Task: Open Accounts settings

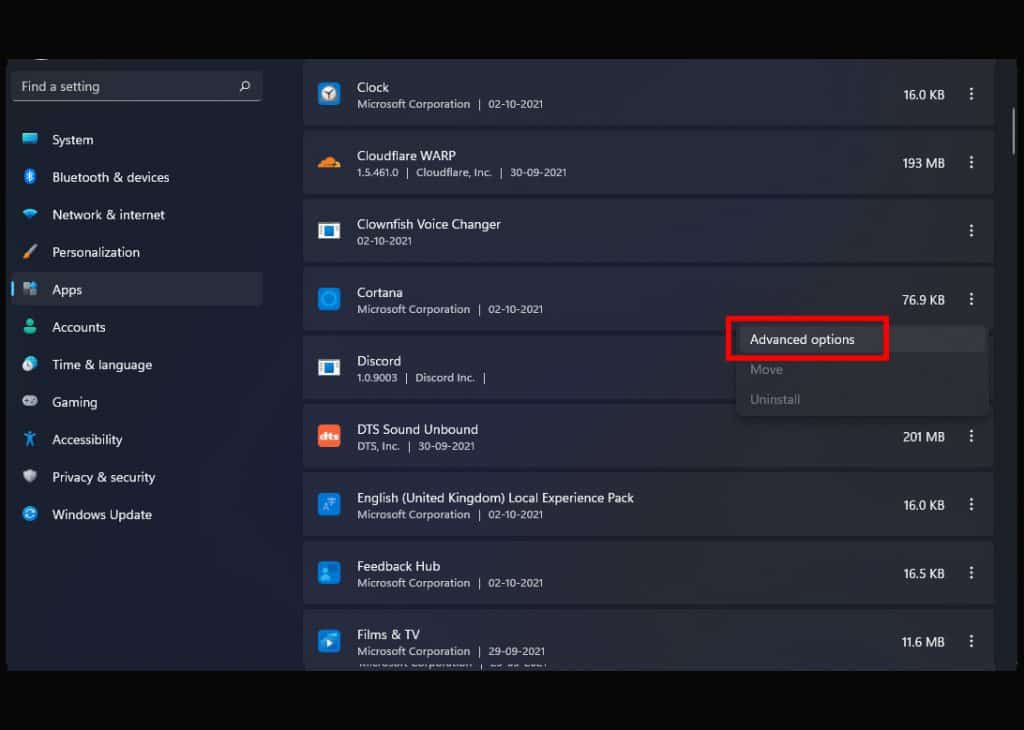Action: pos(137,327)
